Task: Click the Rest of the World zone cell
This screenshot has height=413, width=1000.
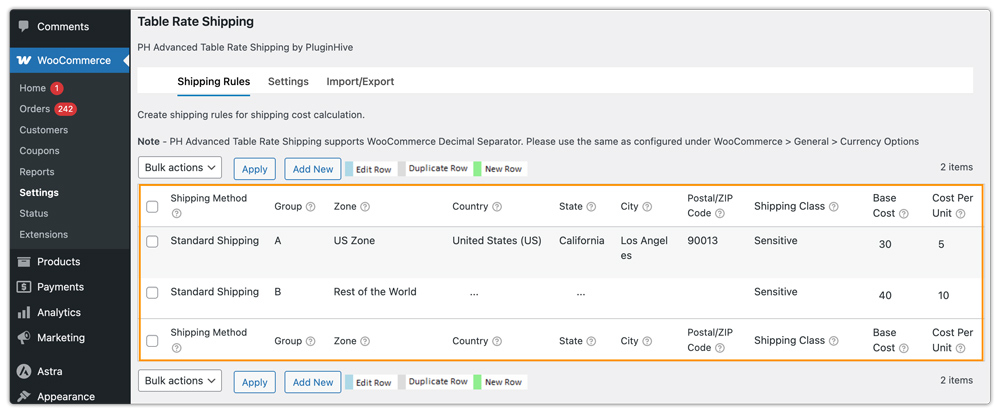Action: click(375, 292)
